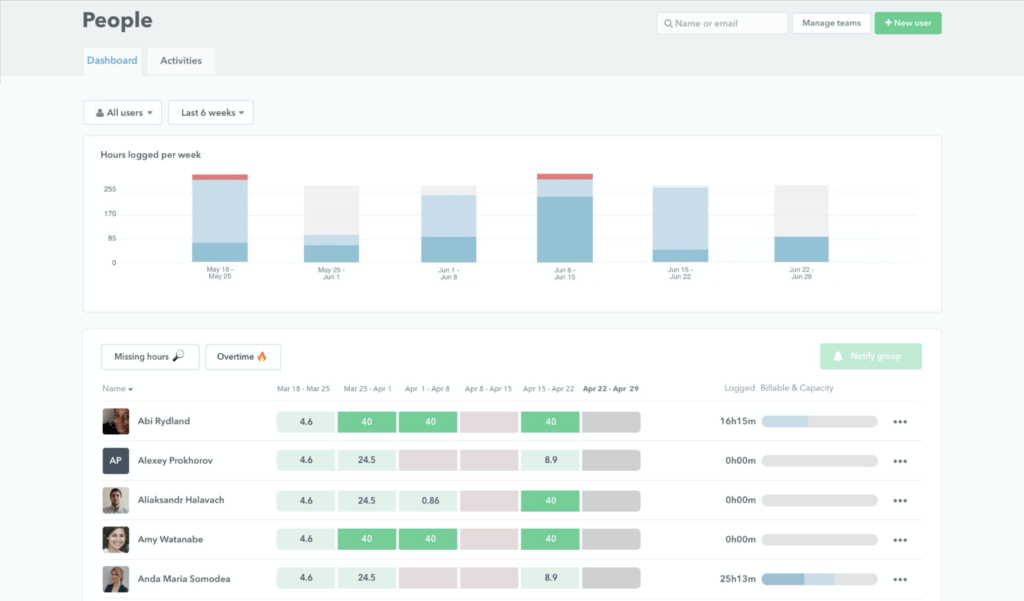Screen dimensions: 1024x601
Task: Click the Manage teams button
Action: tap(831, 22)
